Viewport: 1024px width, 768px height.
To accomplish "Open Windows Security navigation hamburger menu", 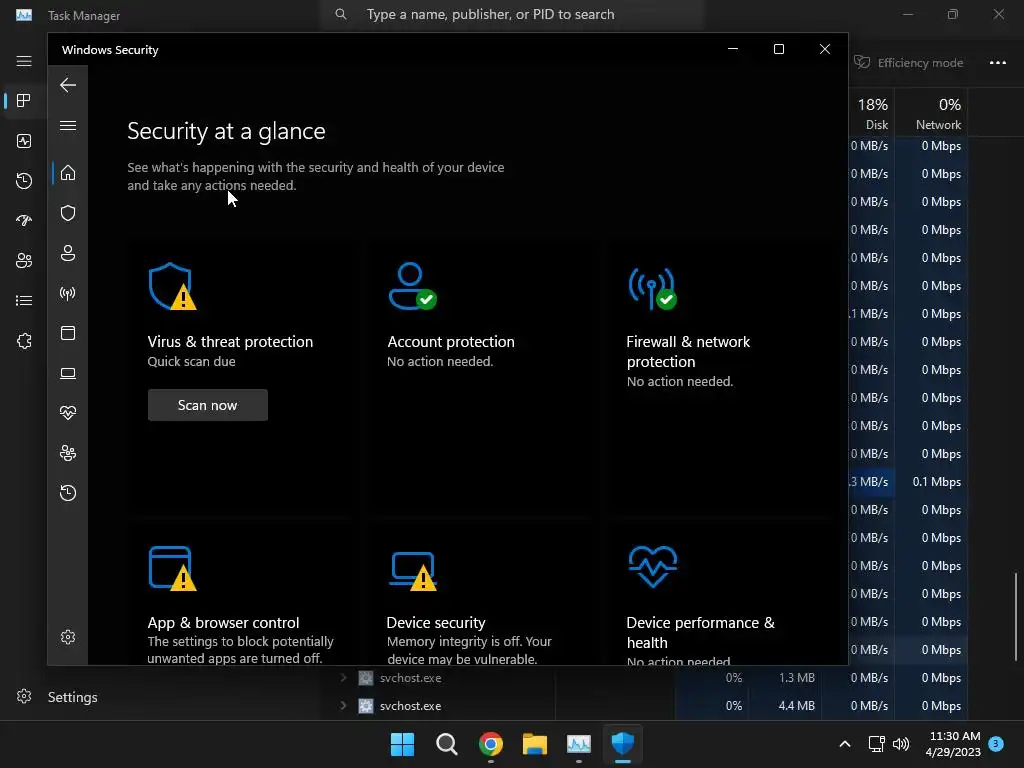I will click(68, 125).
